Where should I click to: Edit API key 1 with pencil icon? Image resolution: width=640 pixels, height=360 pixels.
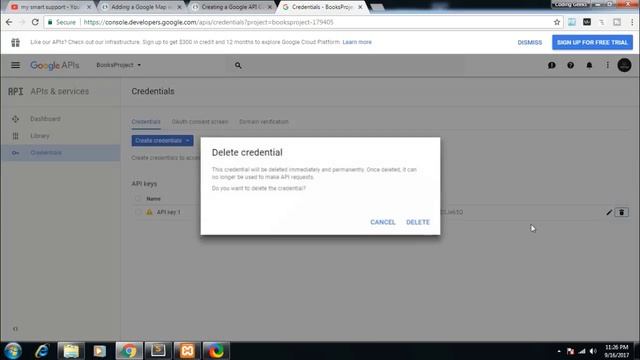[x=609, y=212]
